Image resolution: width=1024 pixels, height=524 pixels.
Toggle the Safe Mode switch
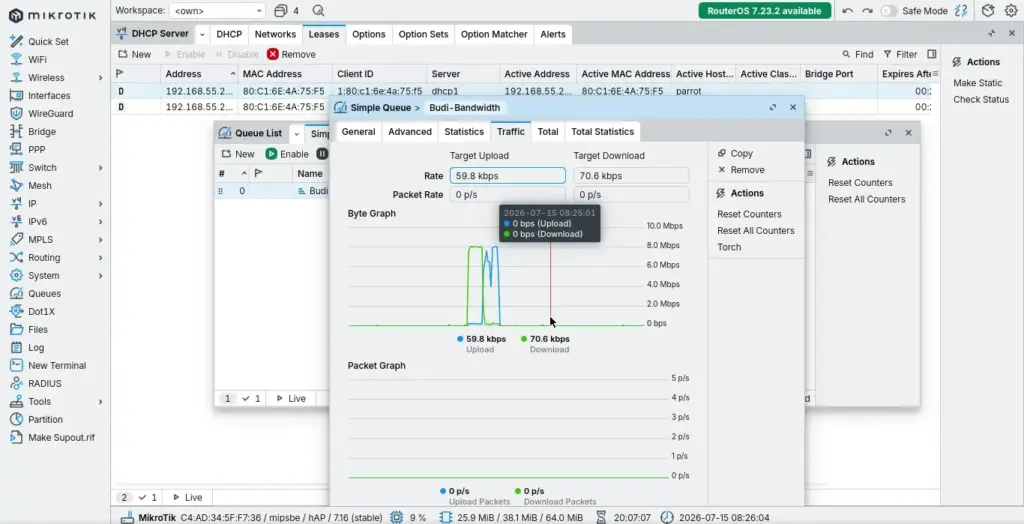pos(888,10)
